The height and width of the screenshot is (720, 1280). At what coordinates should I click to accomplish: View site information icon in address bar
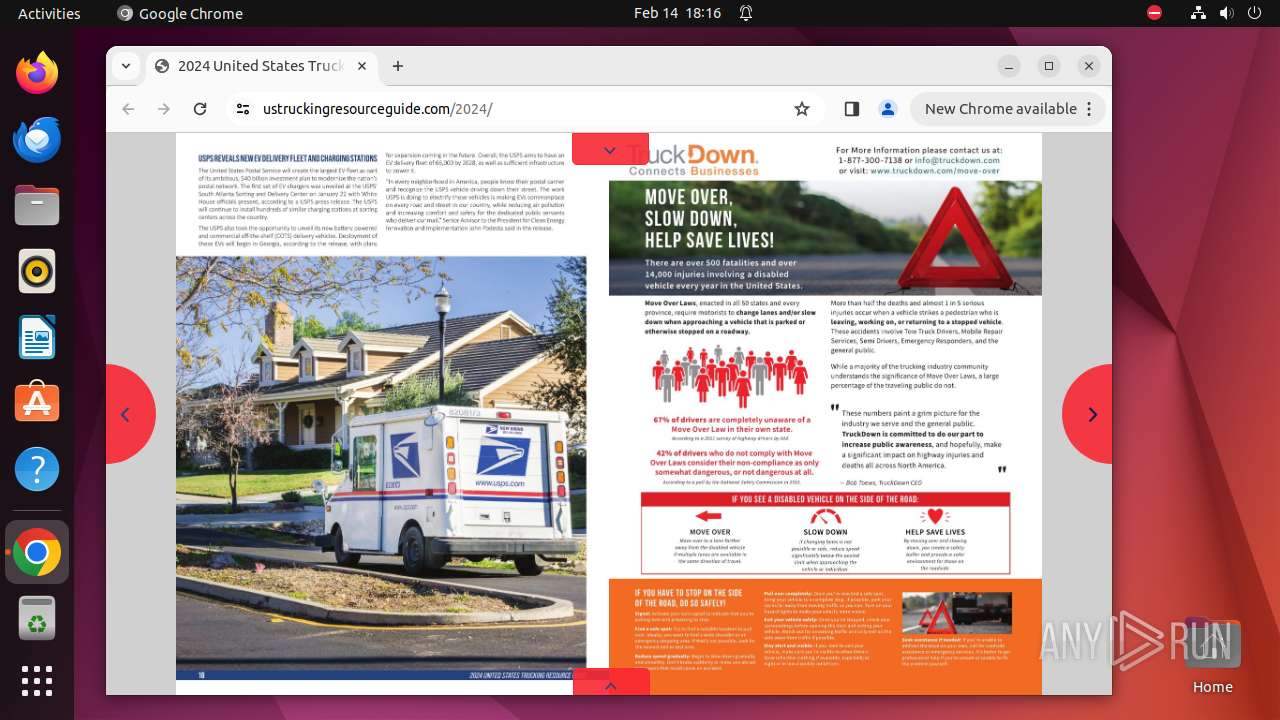pyautogui.click(x=243, y=109)
